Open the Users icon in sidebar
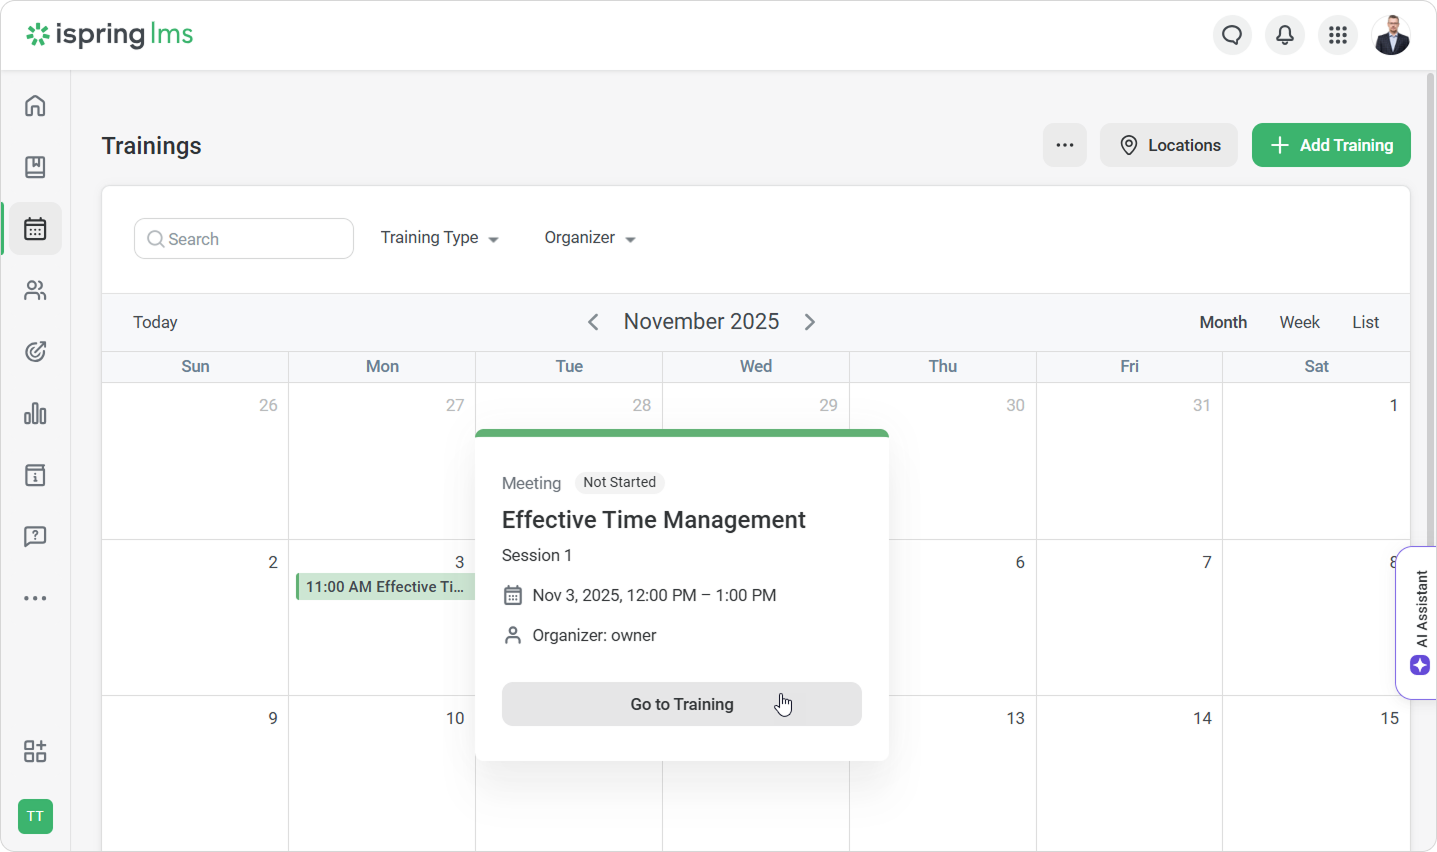 (x=35, y=291)
